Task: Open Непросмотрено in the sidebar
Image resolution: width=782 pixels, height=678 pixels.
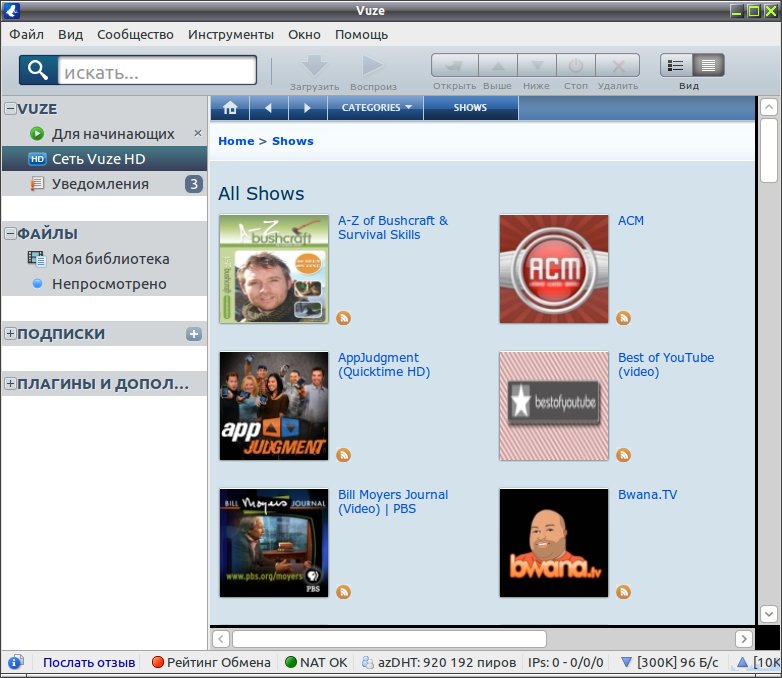Action: coord(104,283)
